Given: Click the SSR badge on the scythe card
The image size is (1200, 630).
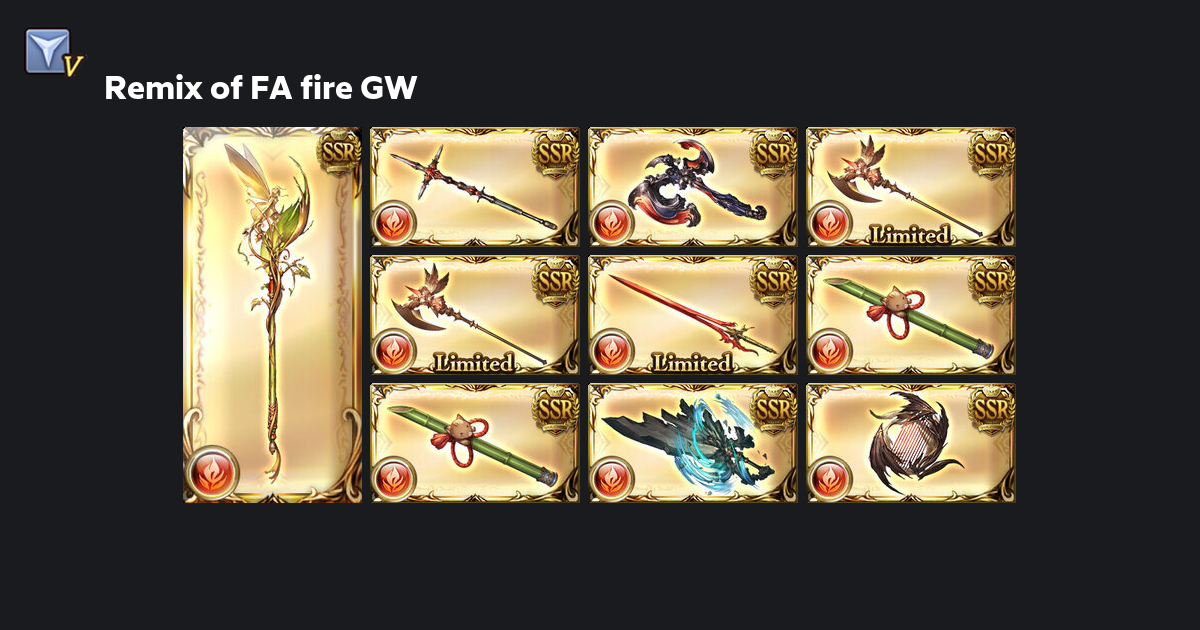Looking at the screenshot, I should (x=774, y=151).
